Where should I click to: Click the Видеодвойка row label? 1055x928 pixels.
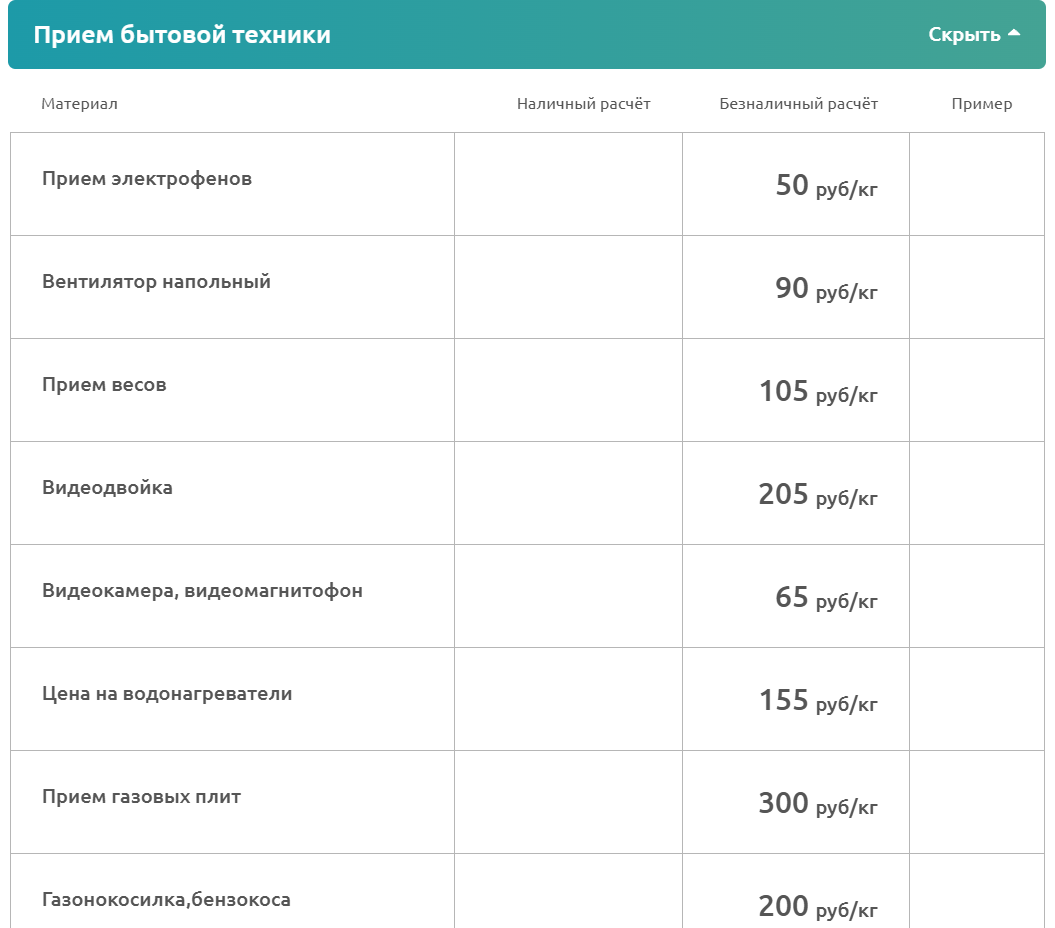[107, 487]
